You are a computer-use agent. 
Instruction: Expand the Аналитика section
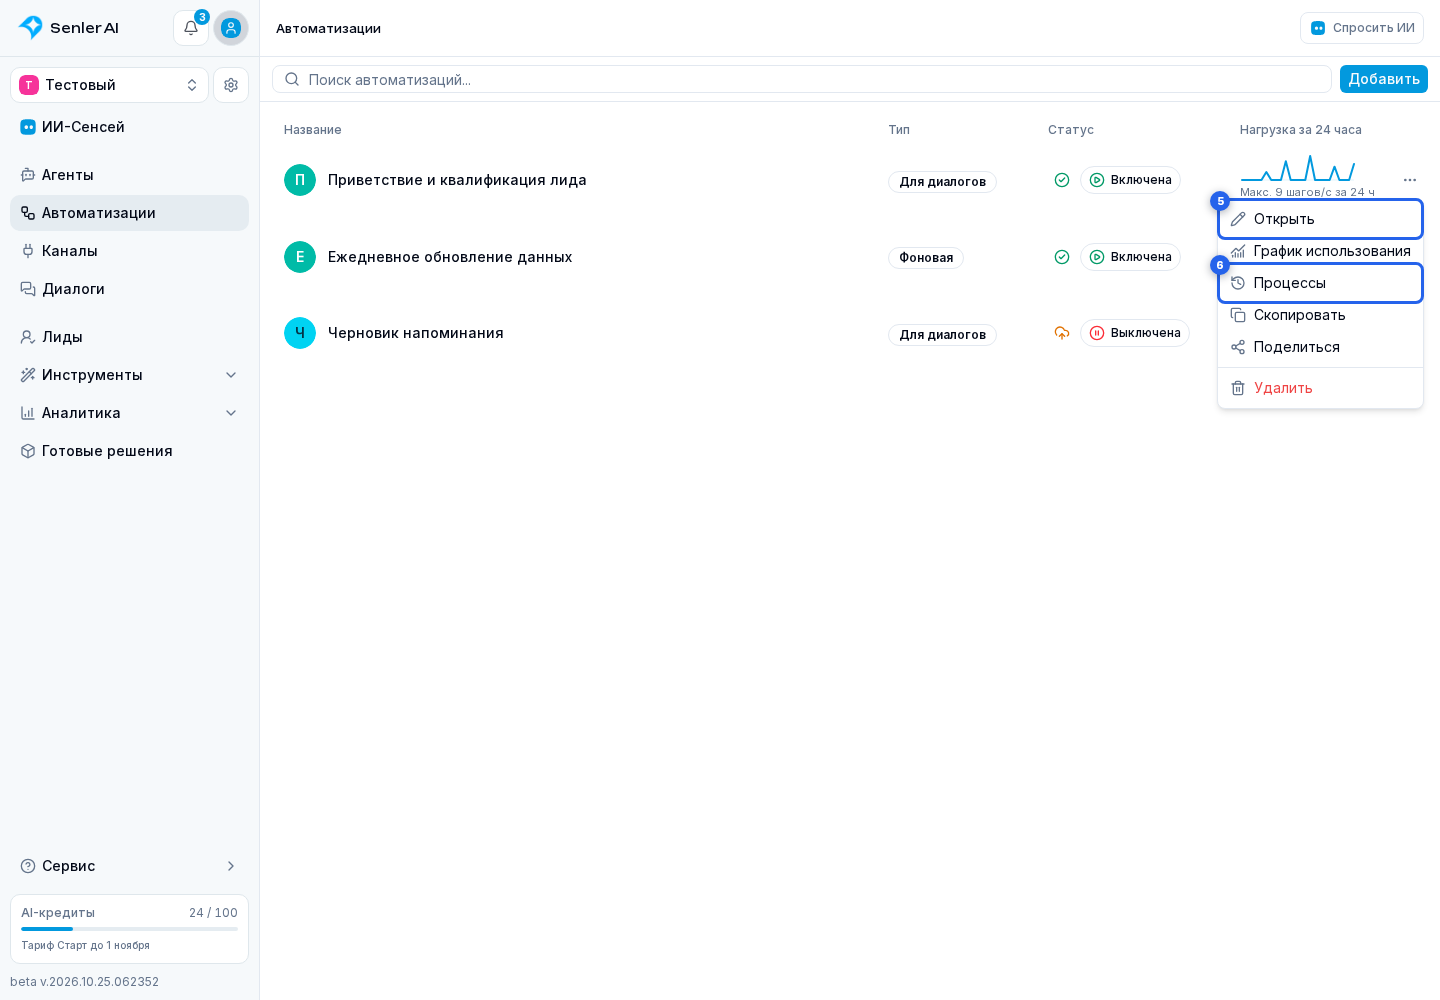[x=129, y=413]
